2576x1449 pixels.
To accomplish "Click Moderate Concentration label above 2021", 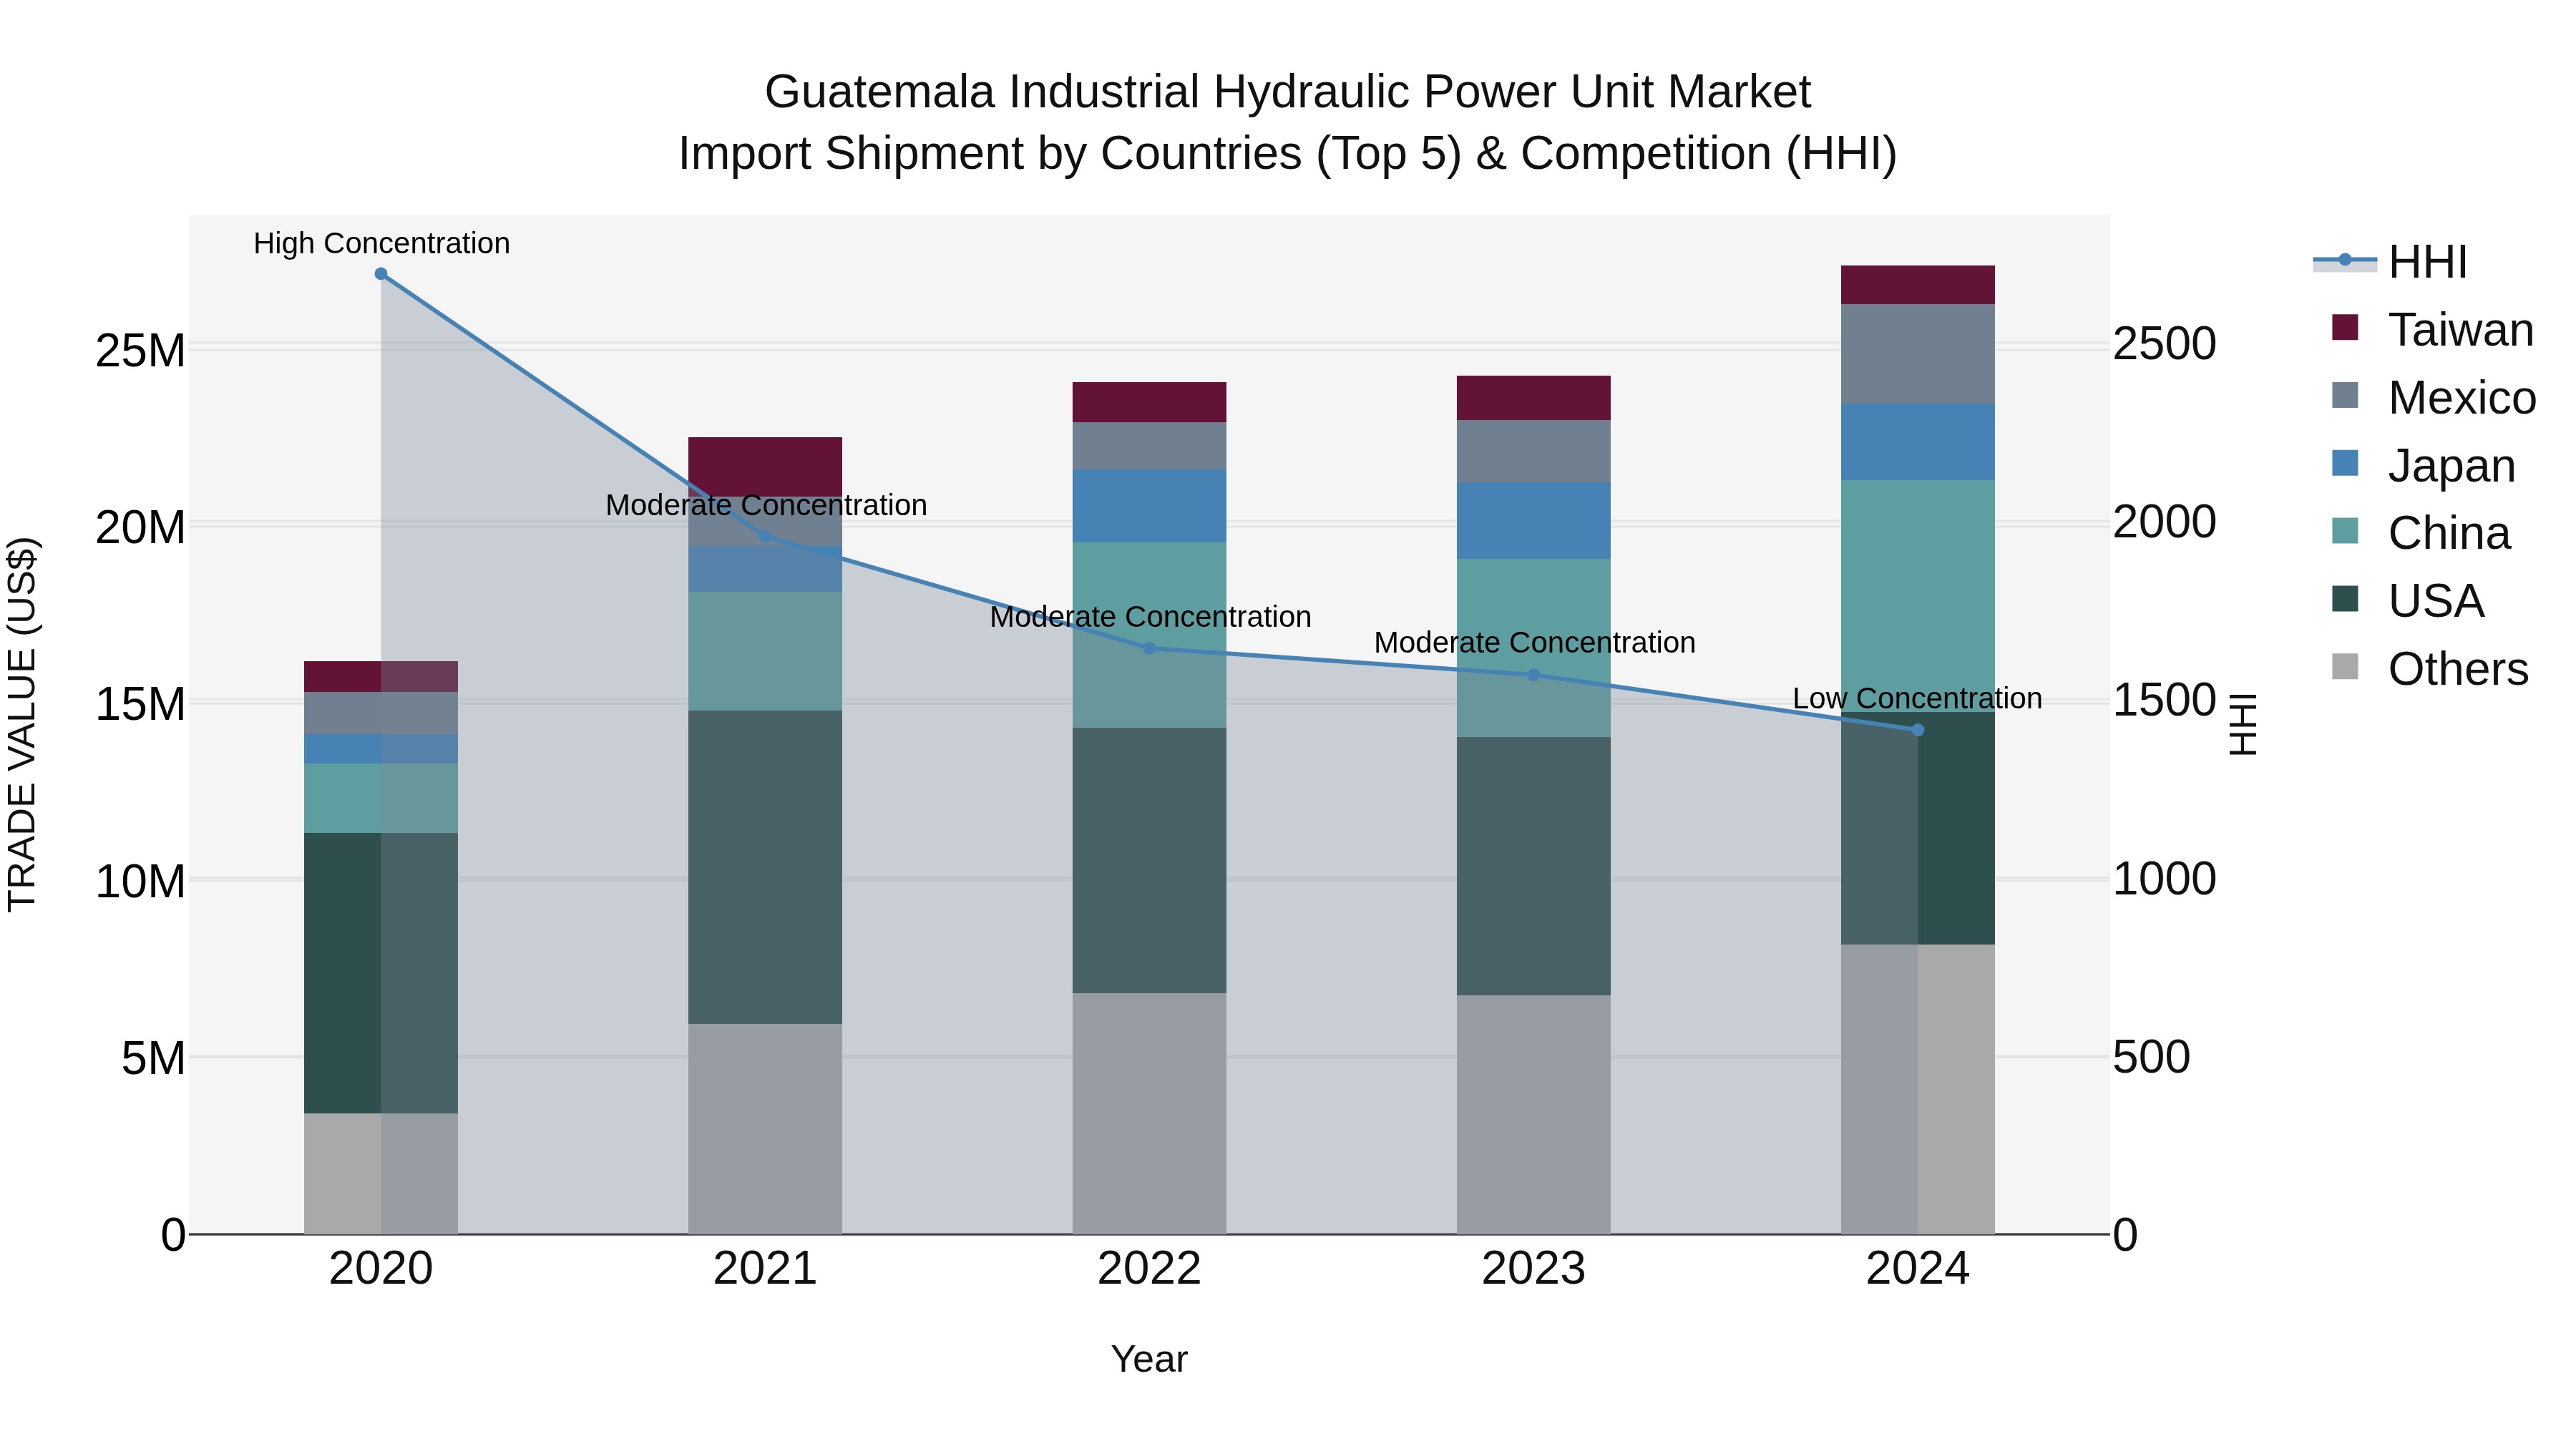I will [766, 505].
